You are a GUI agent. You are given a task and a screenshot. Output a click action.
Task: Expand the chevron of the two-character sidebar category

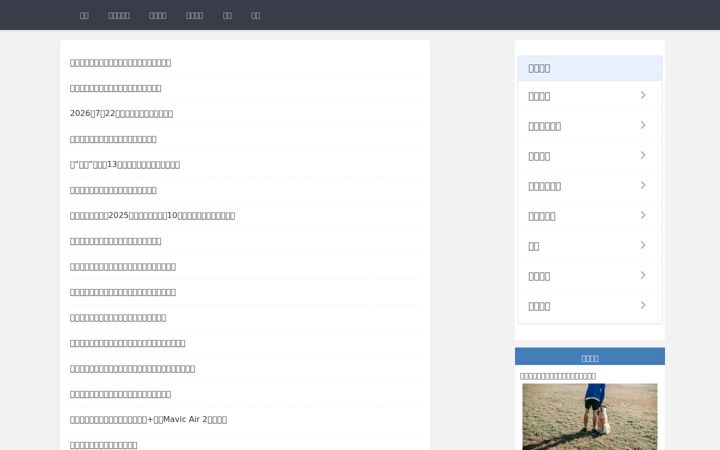(x=643, y=245)
